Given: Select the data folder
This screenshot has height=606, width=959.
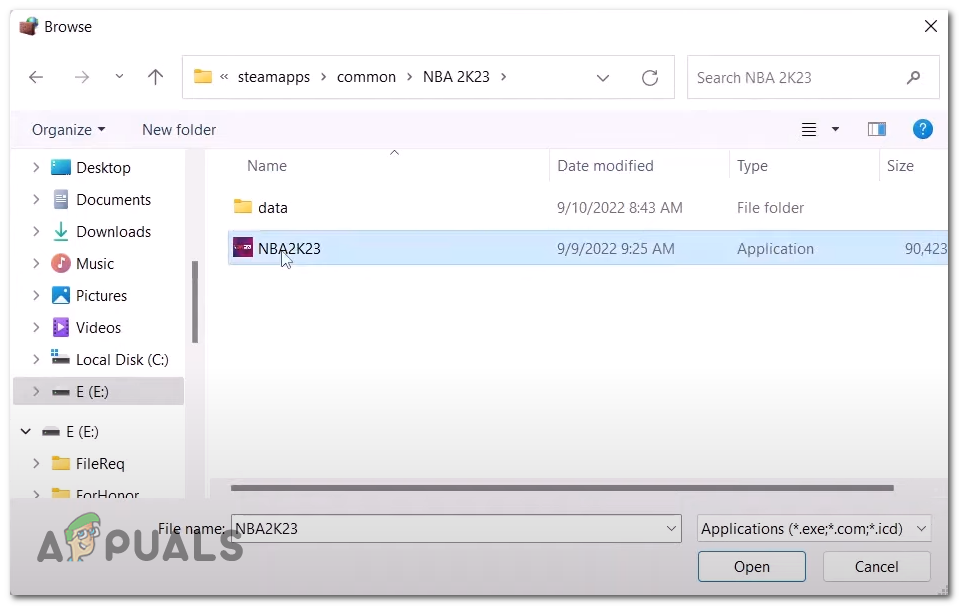Looking at the screenshot, I should 272,207.
